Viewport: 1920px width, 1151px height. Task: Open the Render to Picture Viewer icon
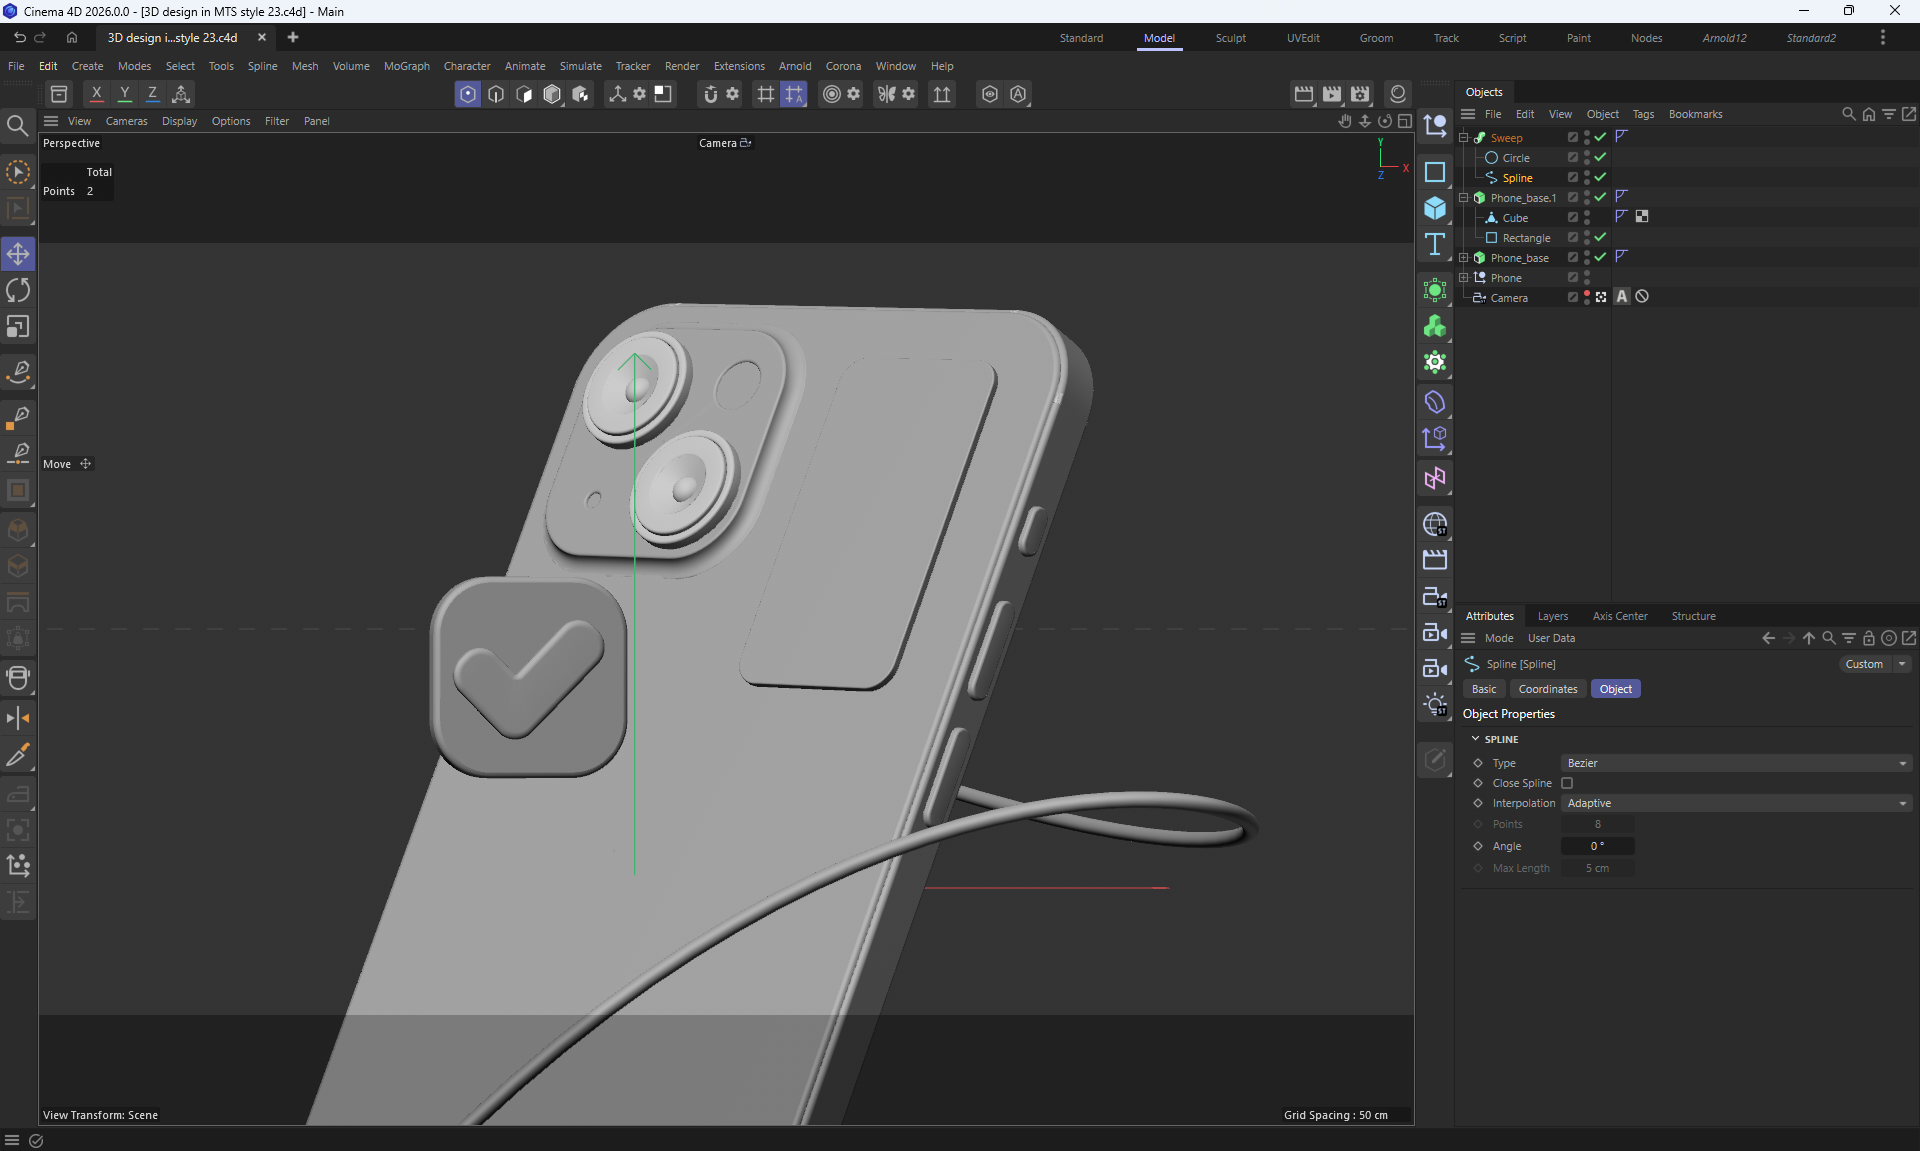coord(1332,94)
